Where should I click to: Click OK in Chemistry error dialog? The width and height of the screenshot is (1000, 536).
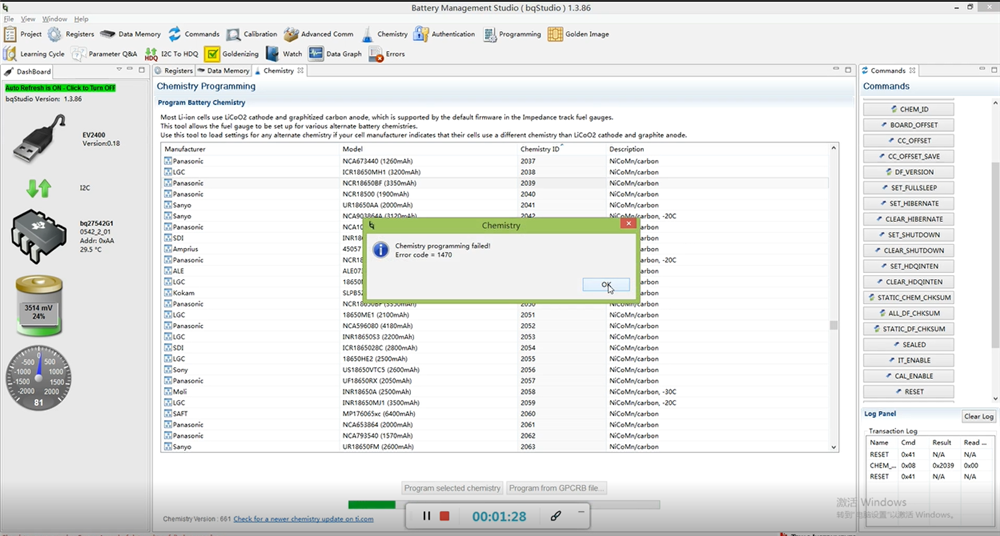(x=606, y=285)
